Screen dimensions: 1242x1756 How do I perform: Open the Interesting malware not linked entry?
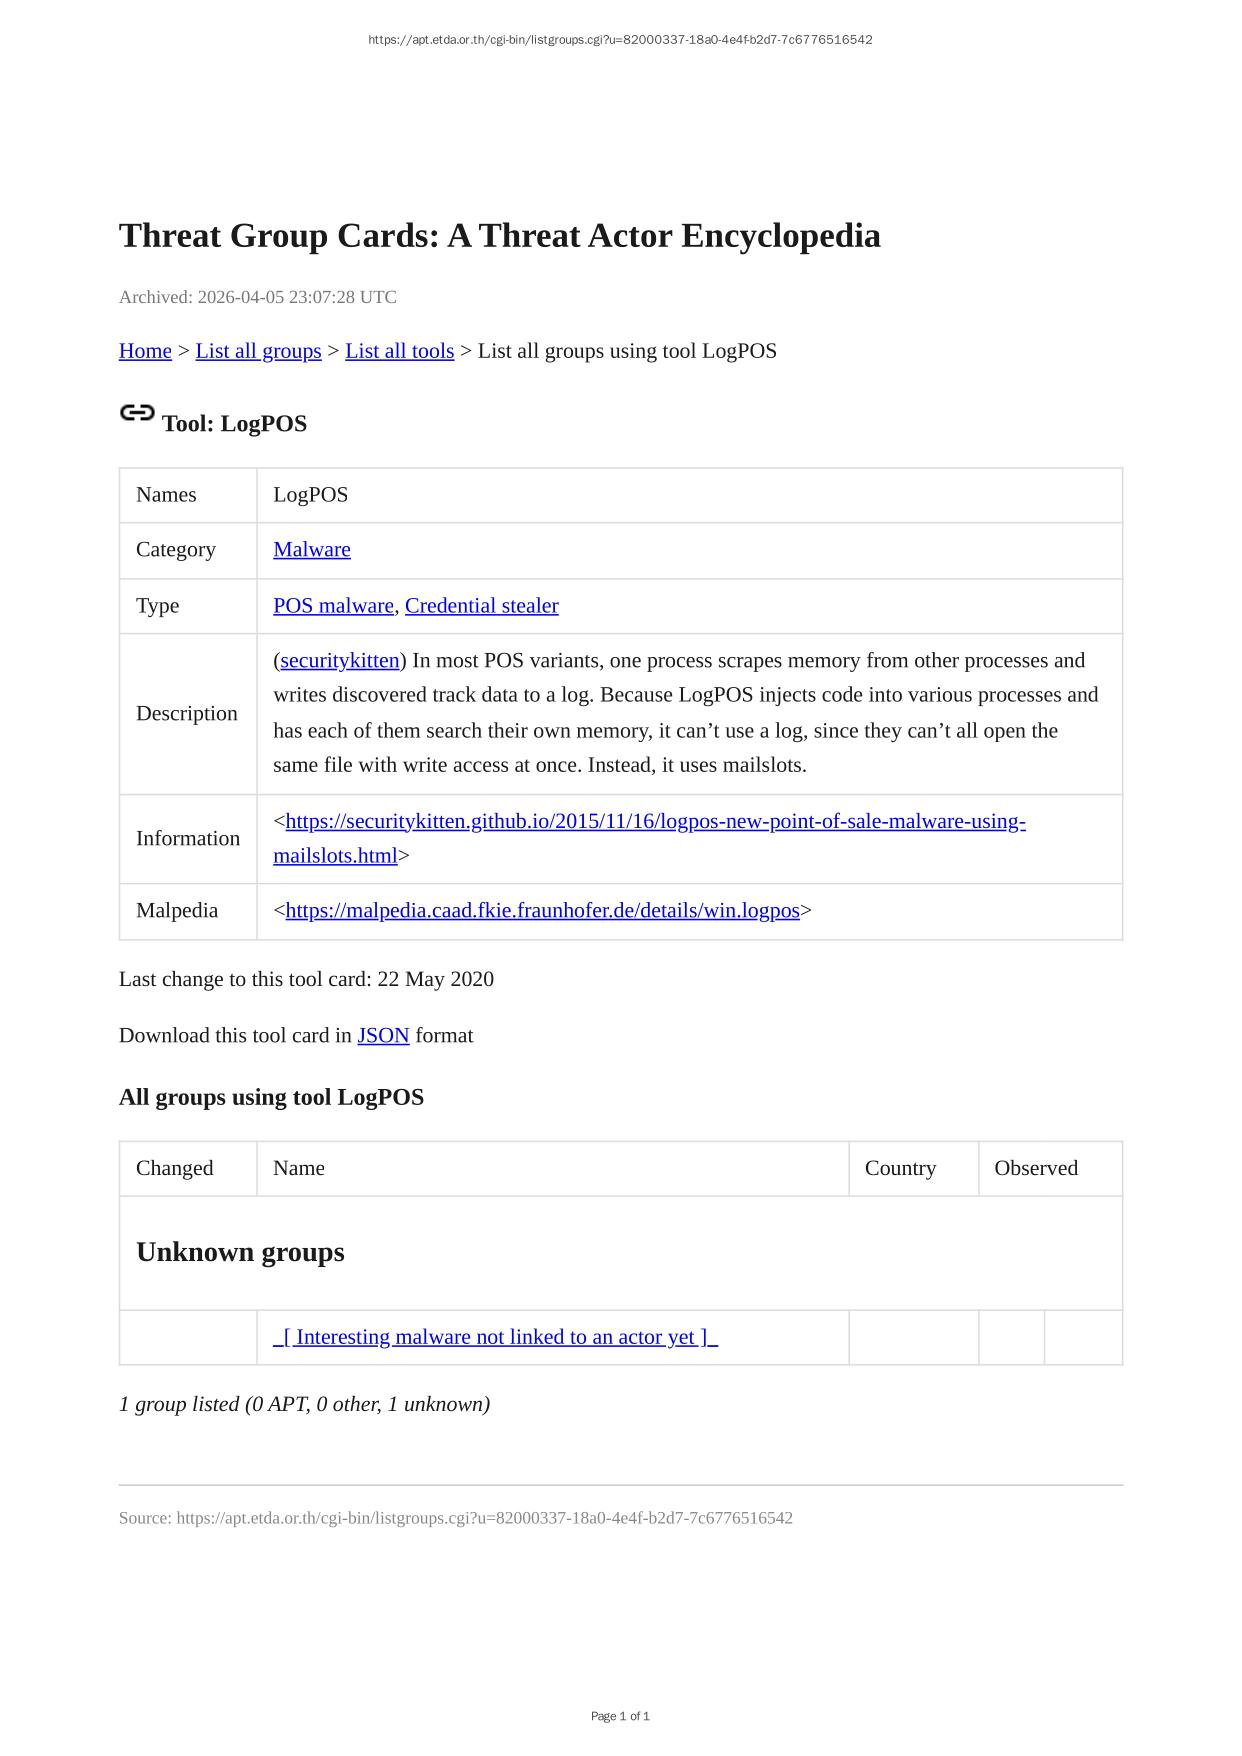[495, 1338]
